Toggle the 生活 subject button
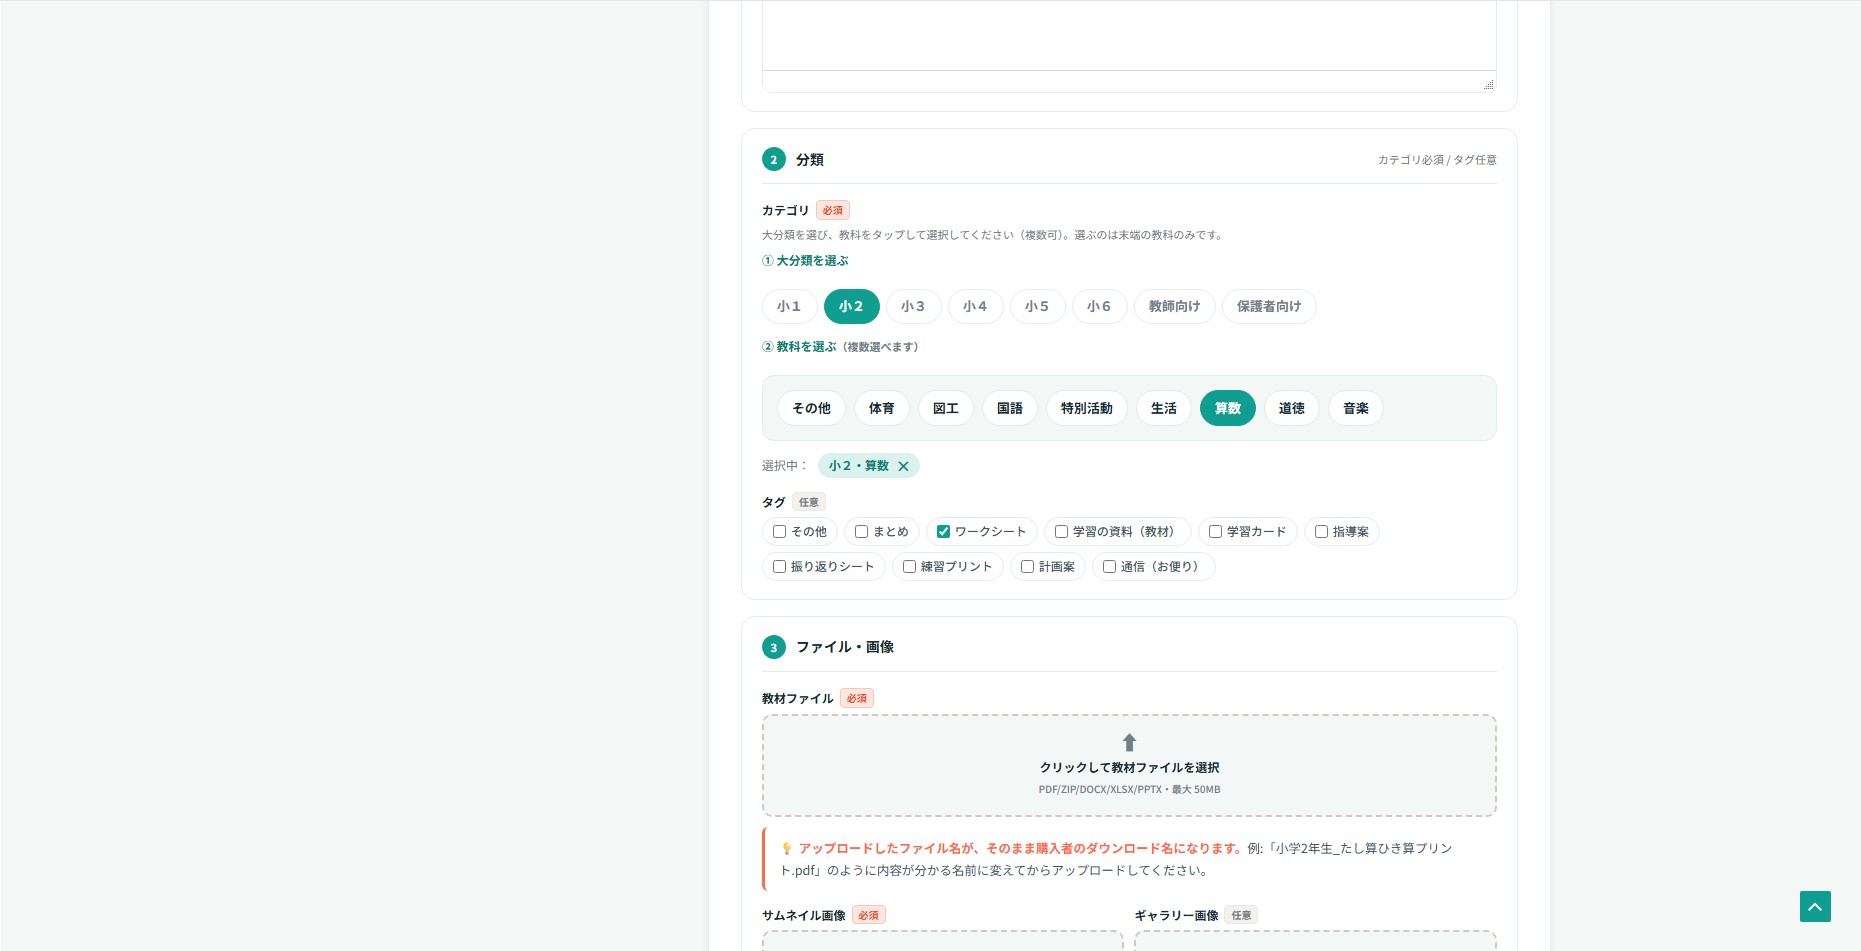1861x951 pixels. [x=1163, y=408]
